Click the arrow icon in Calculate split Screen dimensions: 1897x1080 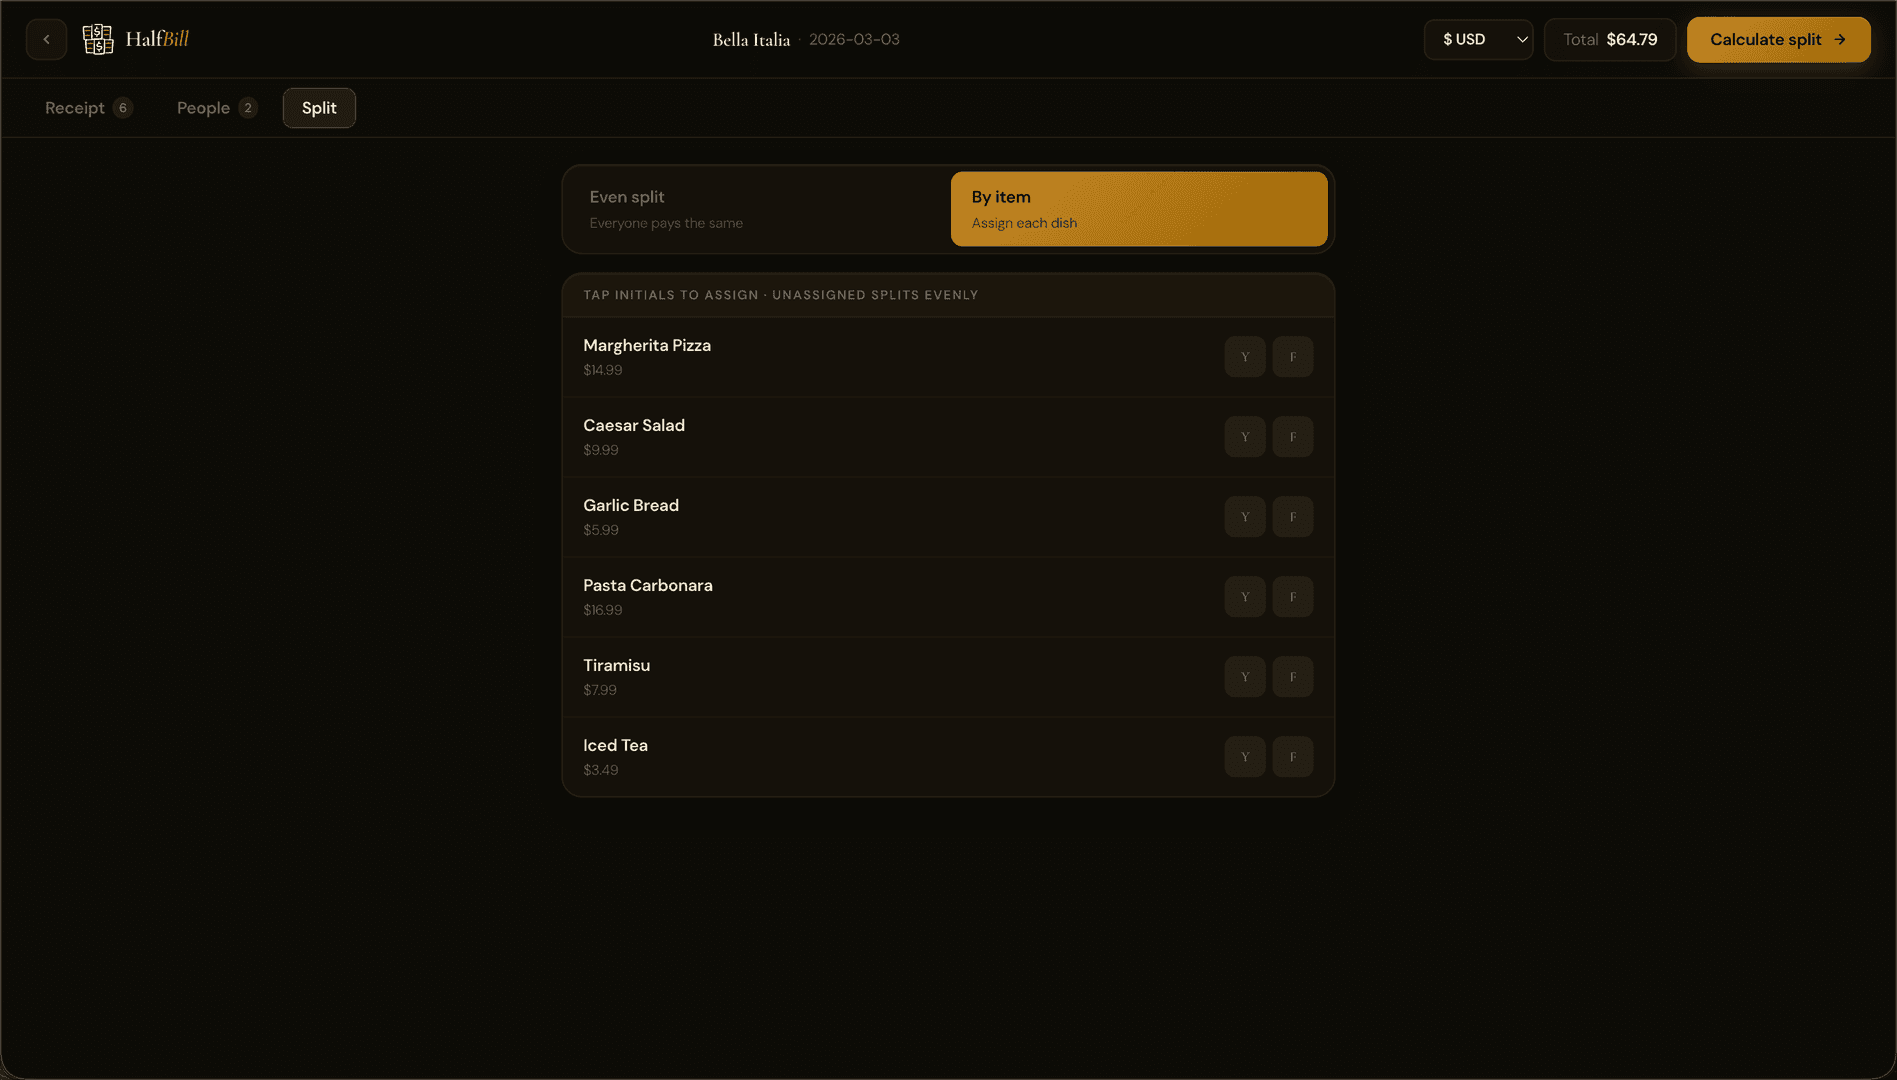1840,40
